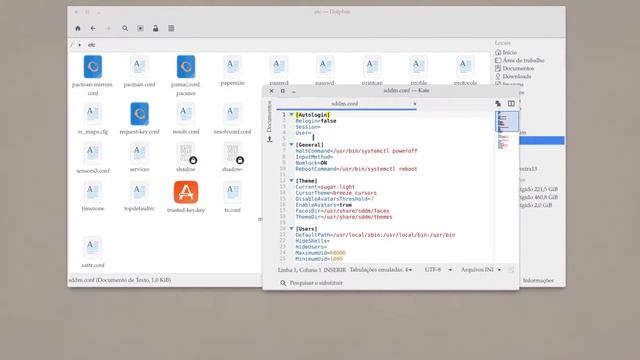Click the CursorTheme=breeze_cursors line
The height and width of the screenshot is (360, 640).
tap(336, 193)
